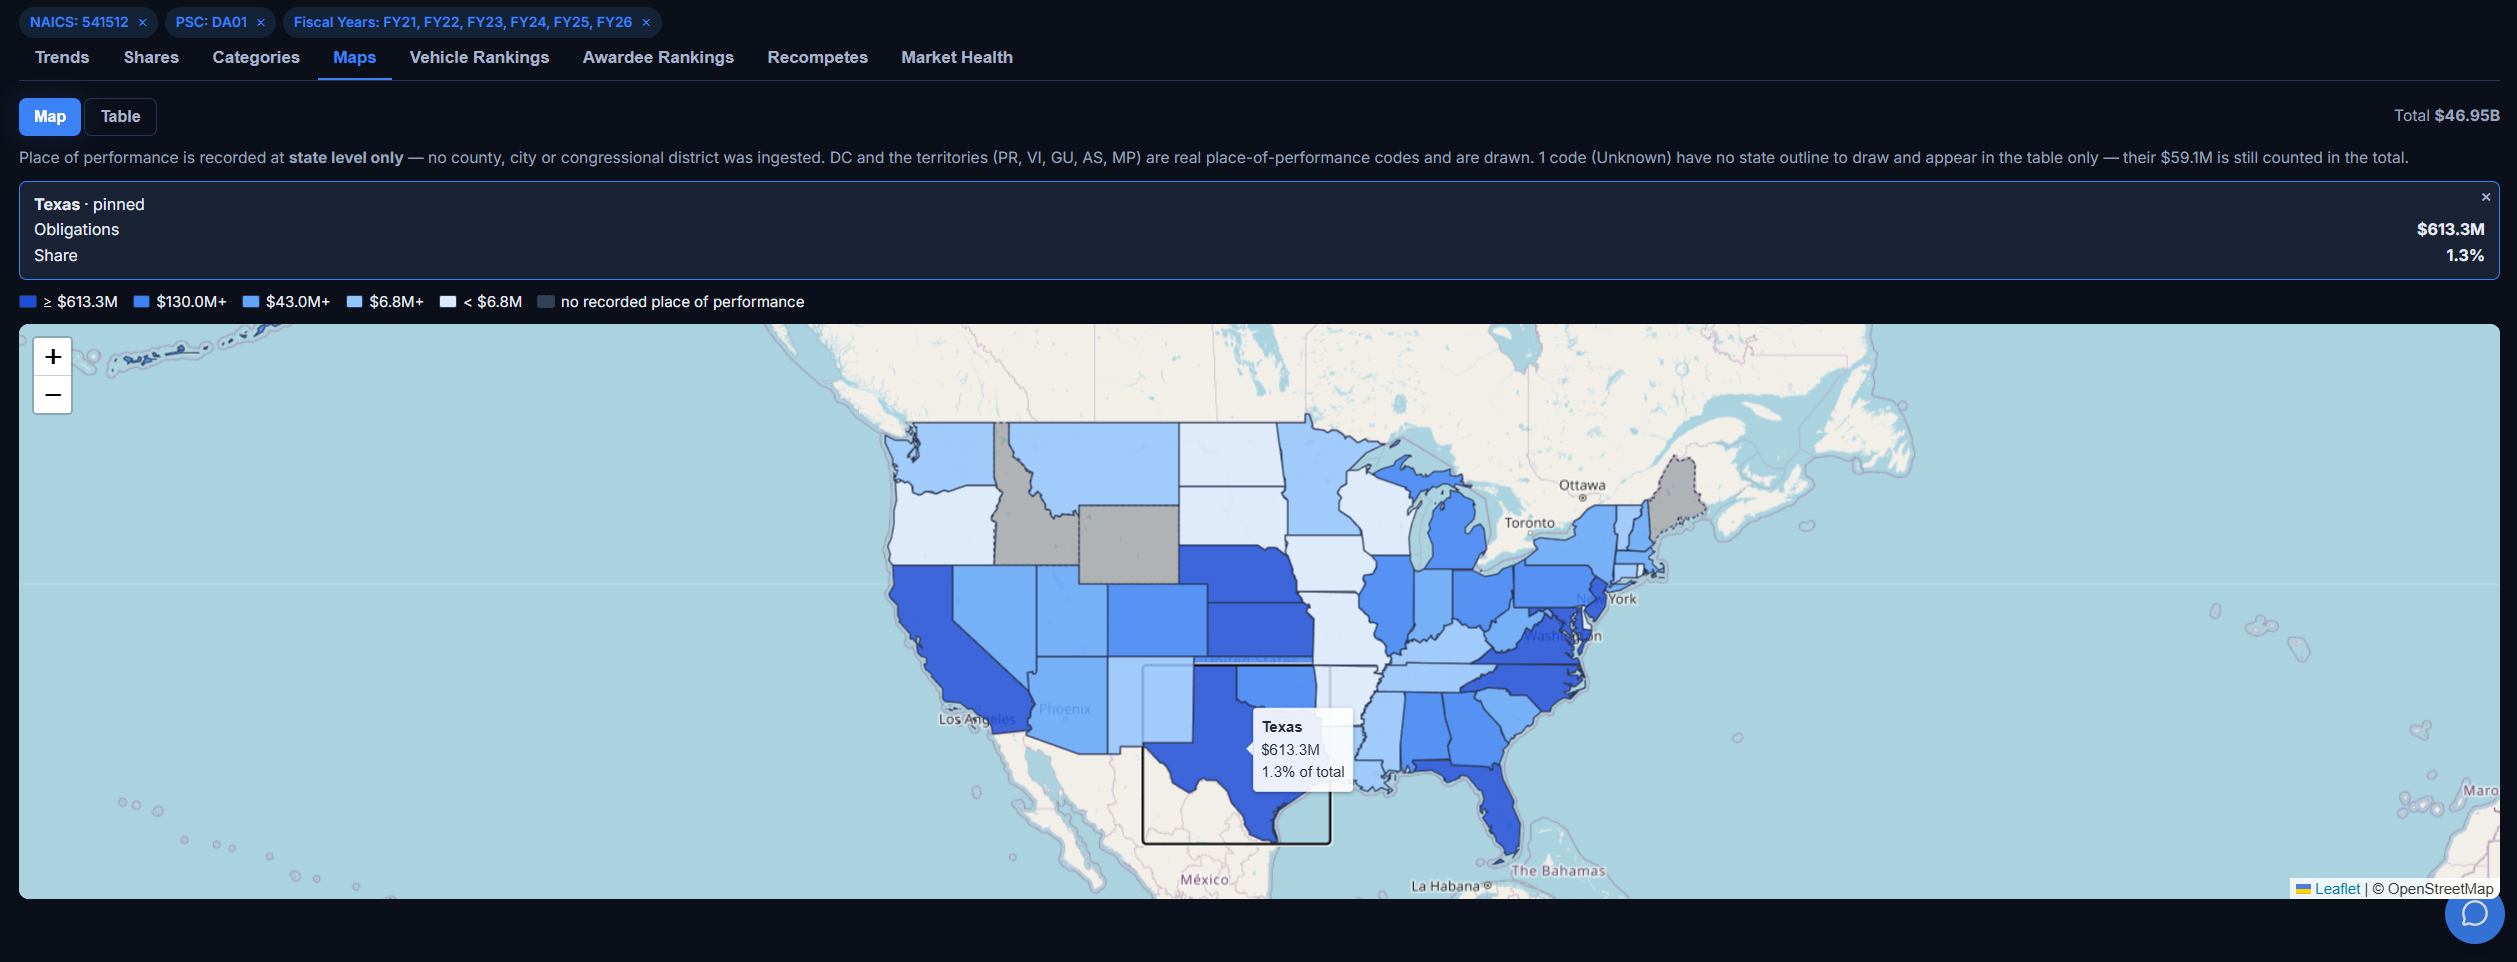Close the pinned Texas details panel
2517x962 pixels.
click(x=2485, y=197)
